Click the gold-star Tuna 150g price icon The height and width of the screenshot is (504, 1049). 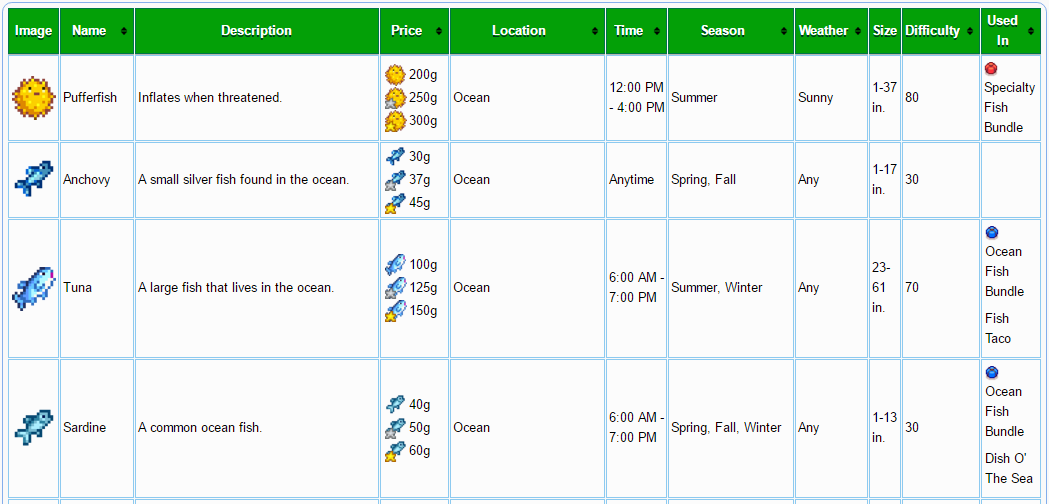point(395,311)
